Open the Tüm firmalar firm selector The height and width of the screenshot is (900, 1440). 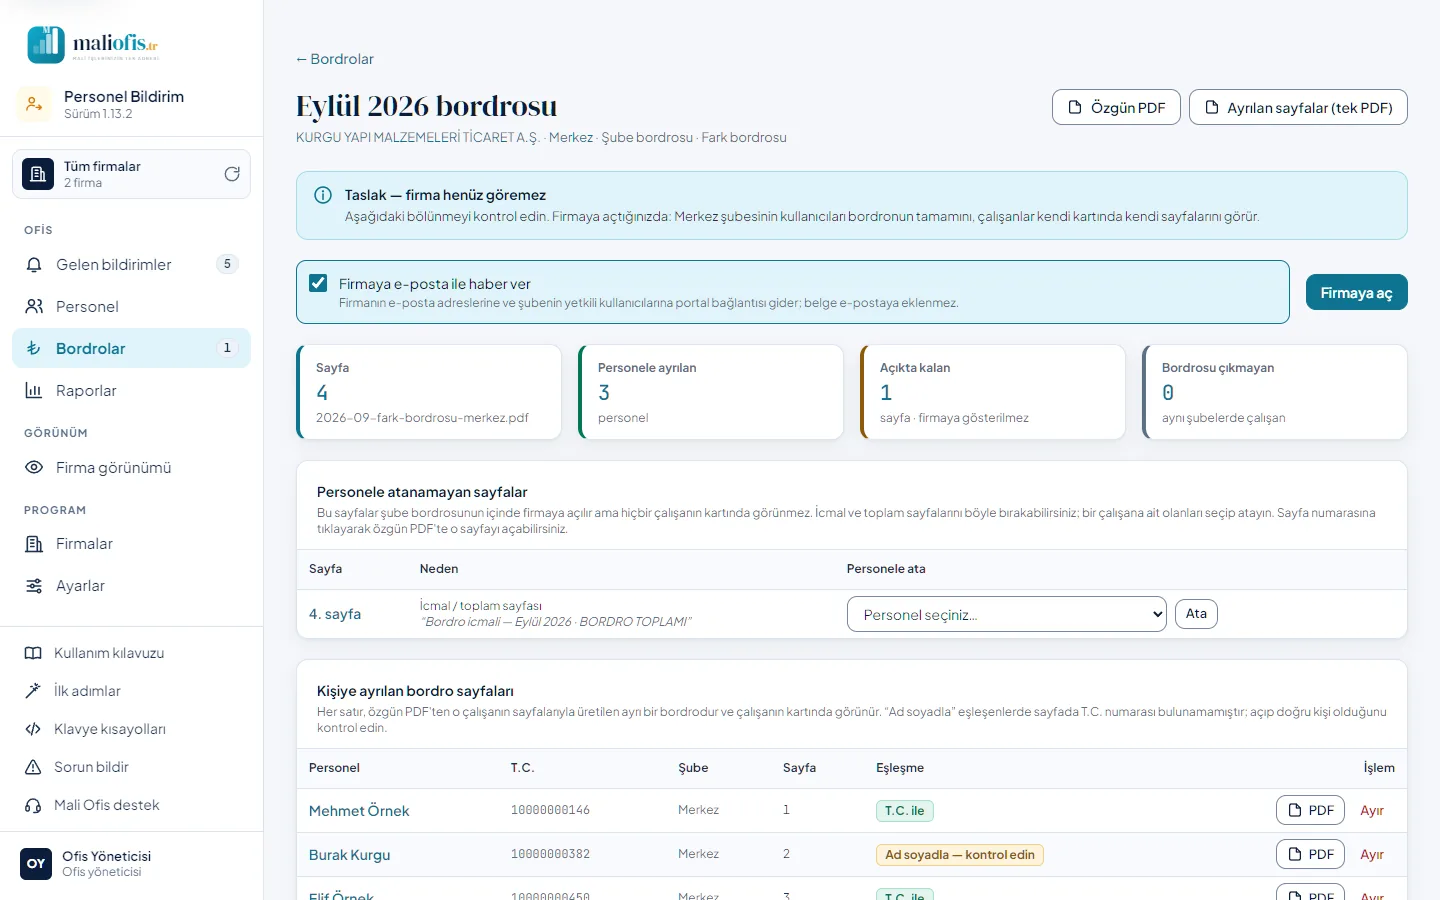(x=131, y=174)
